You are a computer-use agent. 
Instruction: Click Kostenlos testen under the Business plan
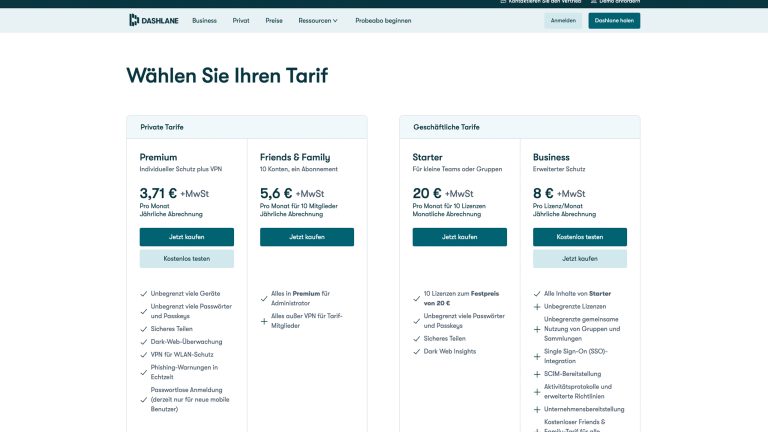[580, 237]
